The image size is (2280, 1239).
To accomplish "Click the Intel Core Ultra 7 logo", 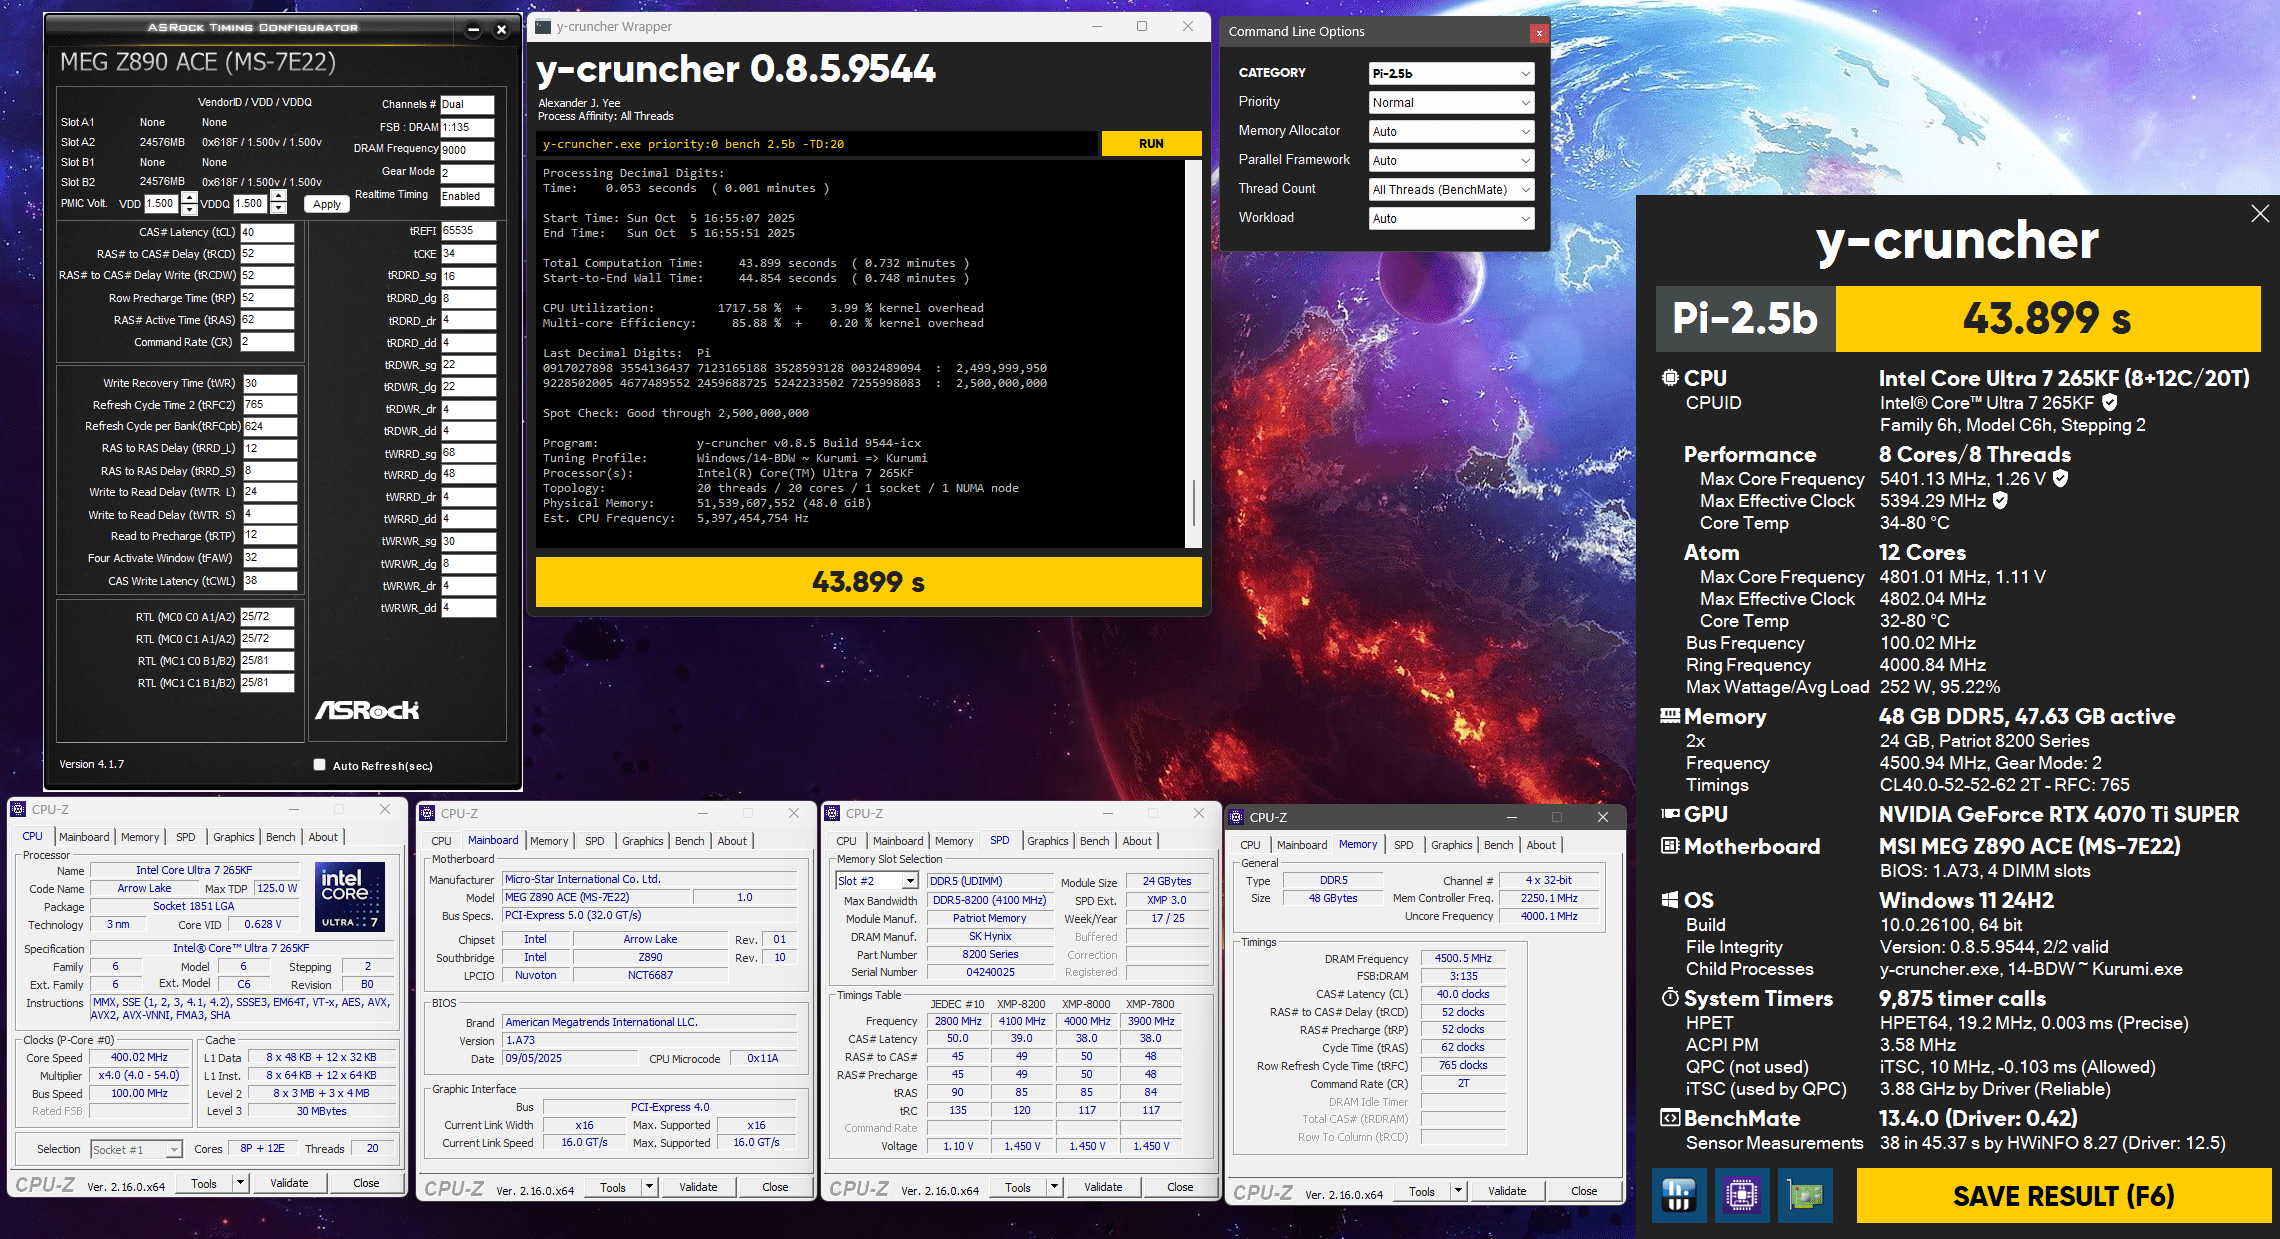I will pos(349,896).
